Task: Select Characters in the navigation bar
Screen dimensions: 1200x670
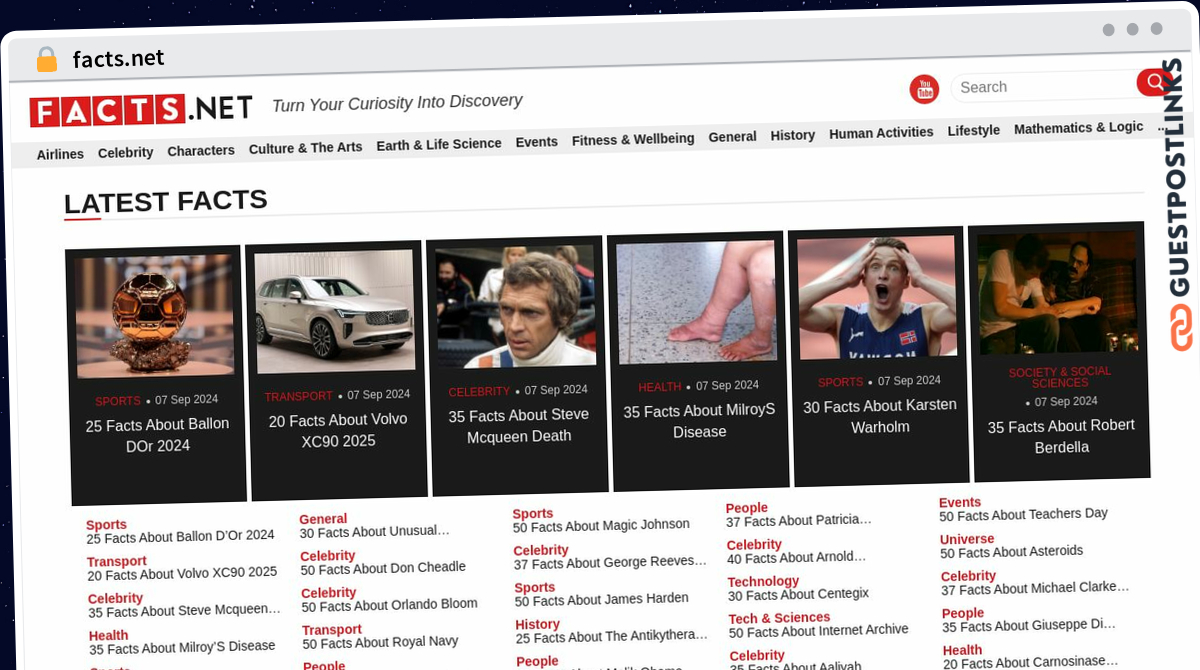Action: click(201, 150)
